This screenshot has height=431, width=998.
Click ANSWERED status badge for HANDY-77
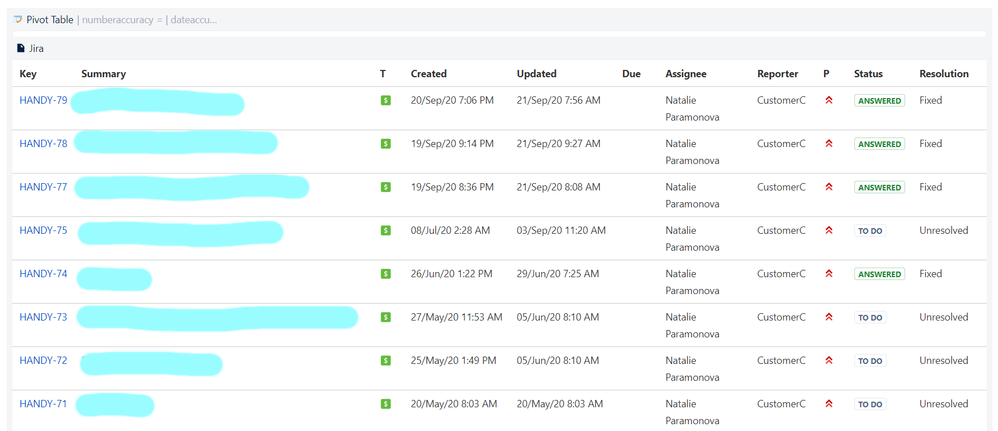coord(879,187)
